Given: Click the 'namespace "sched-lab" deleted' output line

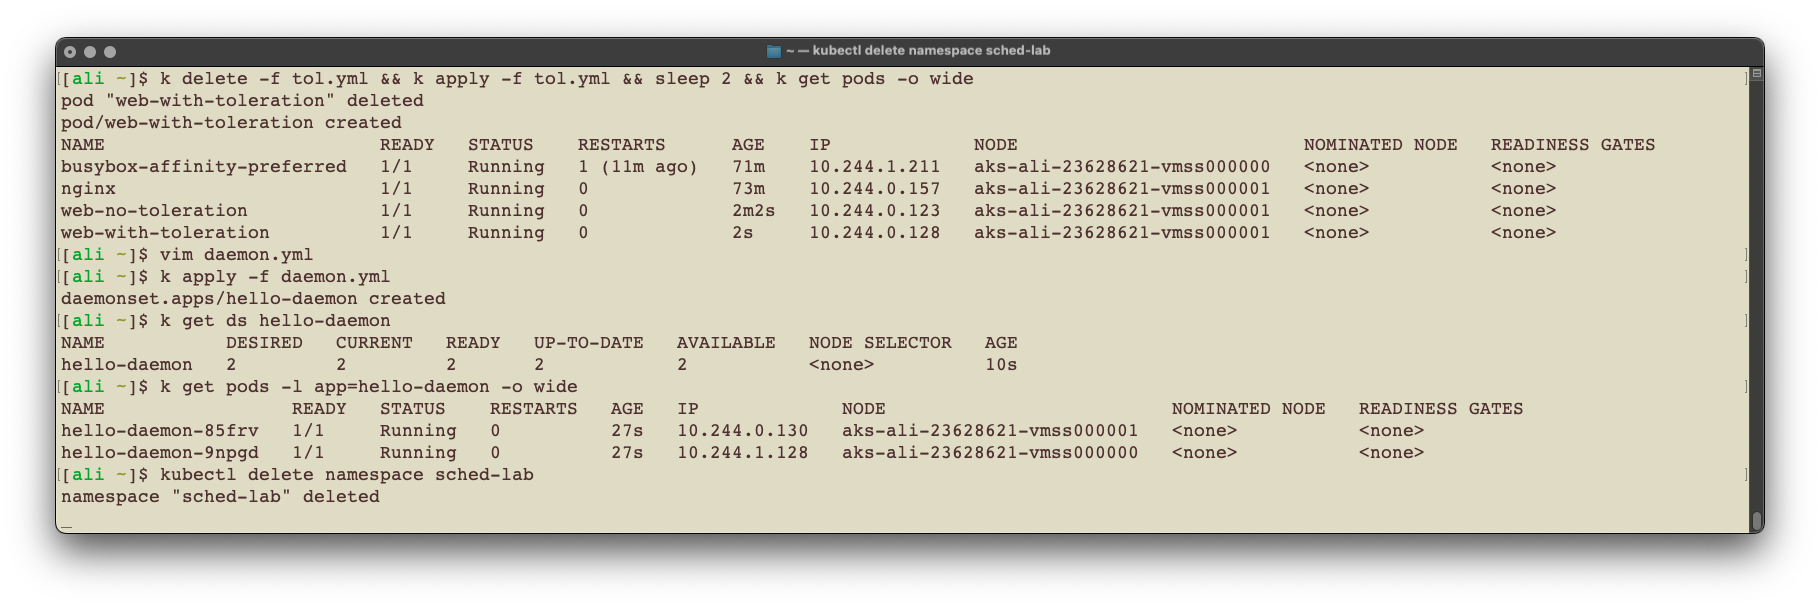Looking at the screenshot, I should point(220,497).
